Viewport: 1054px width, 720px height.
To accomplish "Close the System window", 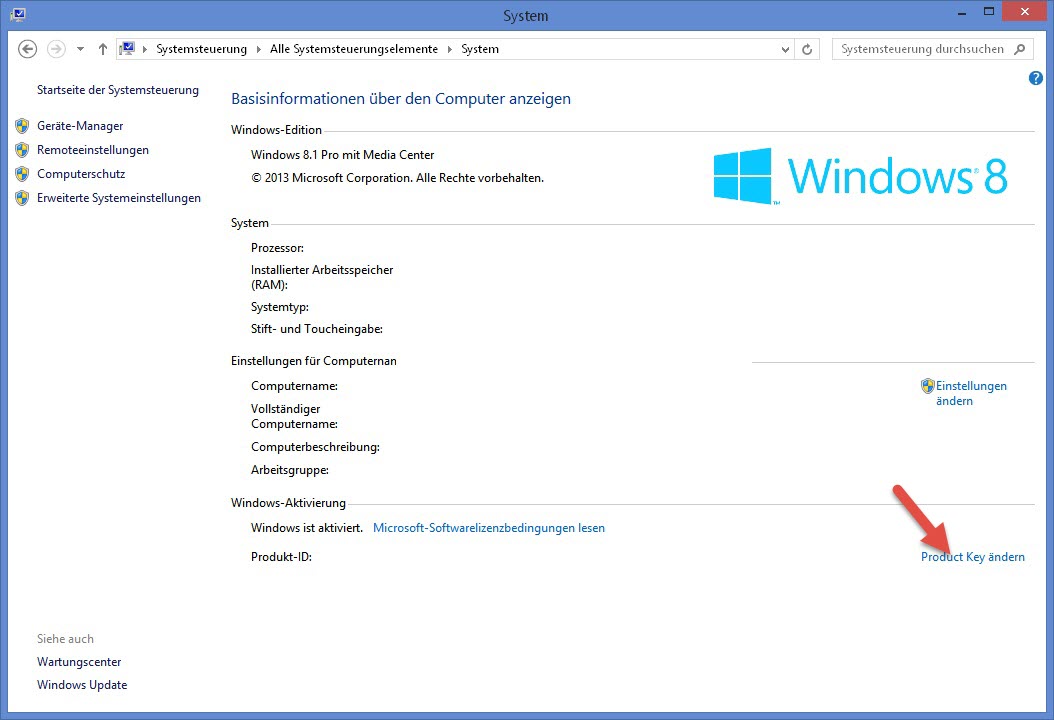I will (x=1024, y=11).
